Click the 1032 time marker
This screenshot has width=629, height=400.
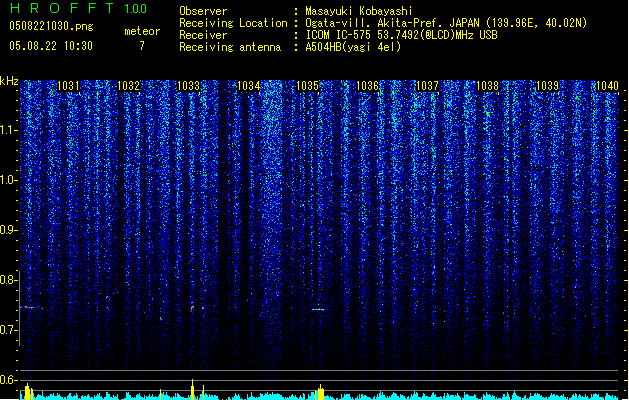click(128, 85)
